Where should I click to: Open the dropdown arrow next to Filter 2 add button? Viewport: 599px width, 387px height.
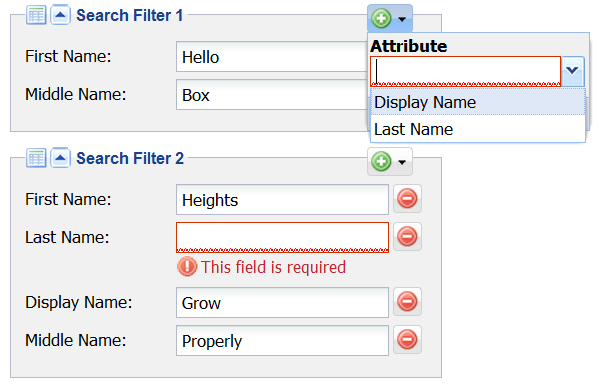[x=402, y=162]
